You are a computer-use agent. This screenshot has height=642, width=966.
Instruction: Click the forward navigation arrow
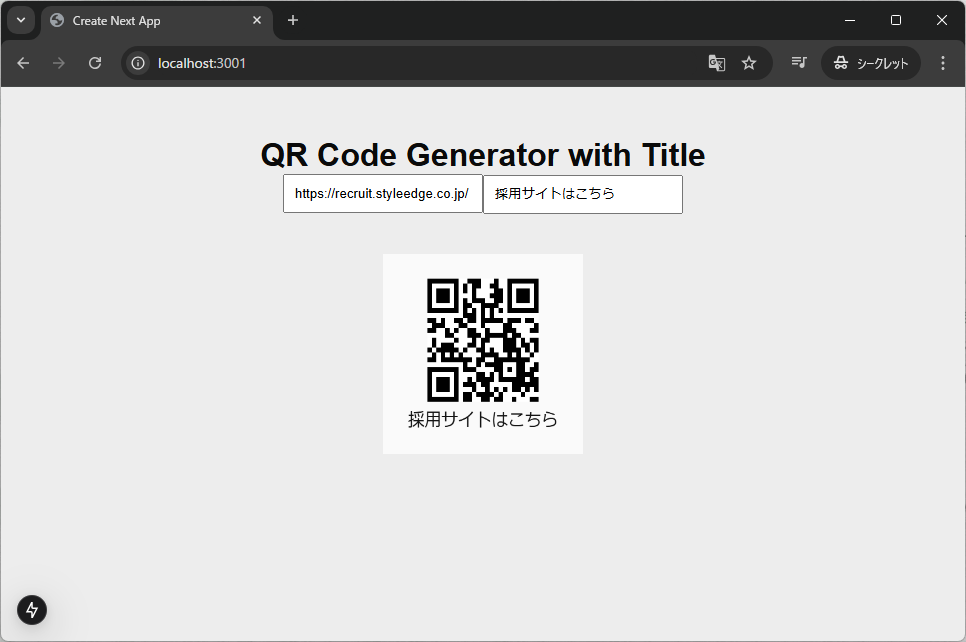pyautogui.click(x=59, y=63)
